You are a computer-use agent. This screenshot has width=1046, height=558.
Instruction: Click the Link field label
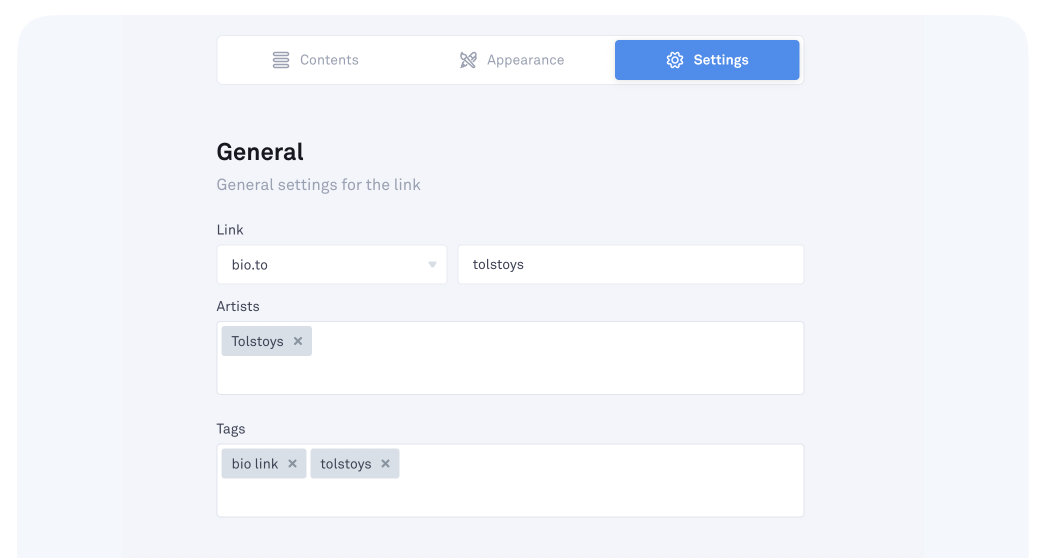pyautogui.click(x=230, y=230)
